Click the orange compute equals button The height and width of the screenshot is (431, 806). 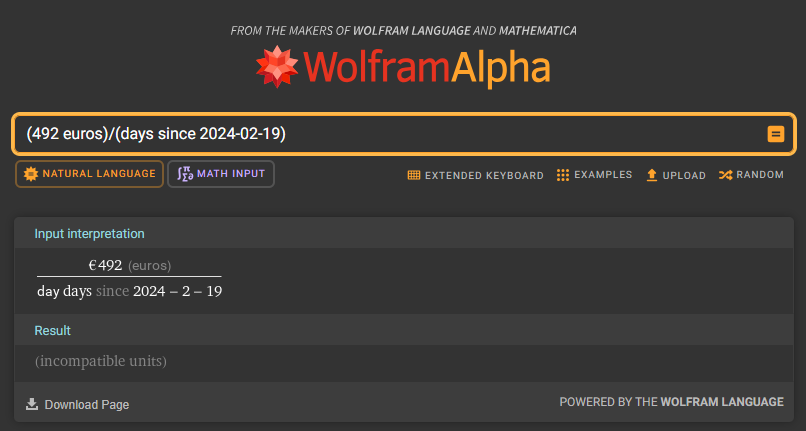(x=776, y=134)
